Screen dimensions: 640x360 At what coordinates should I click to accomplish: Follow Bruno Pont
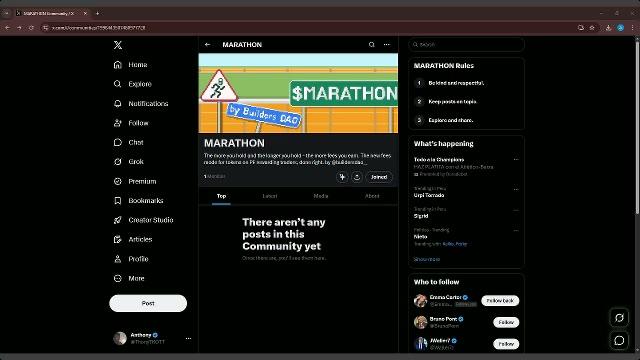(x=506, y=322)
